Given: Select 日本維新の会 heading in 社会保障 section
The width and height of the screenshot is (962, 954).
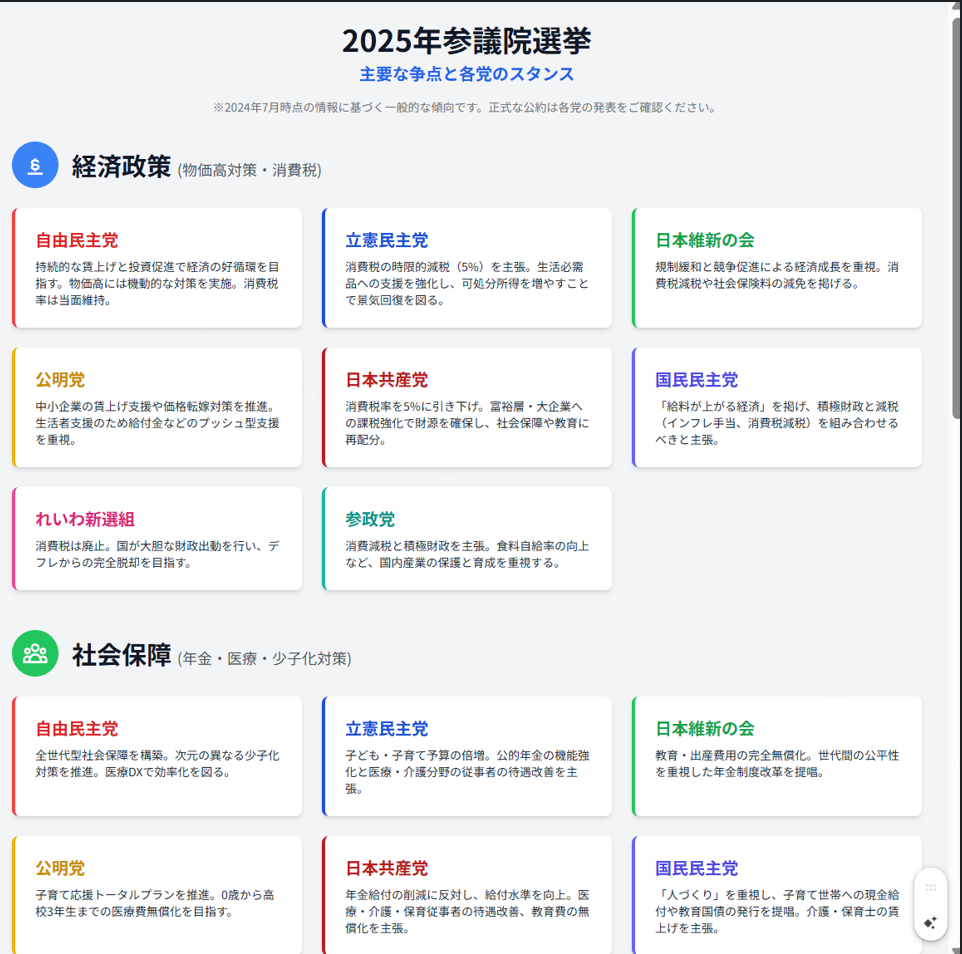Looking at the screenshot, I should click(705, 729).
